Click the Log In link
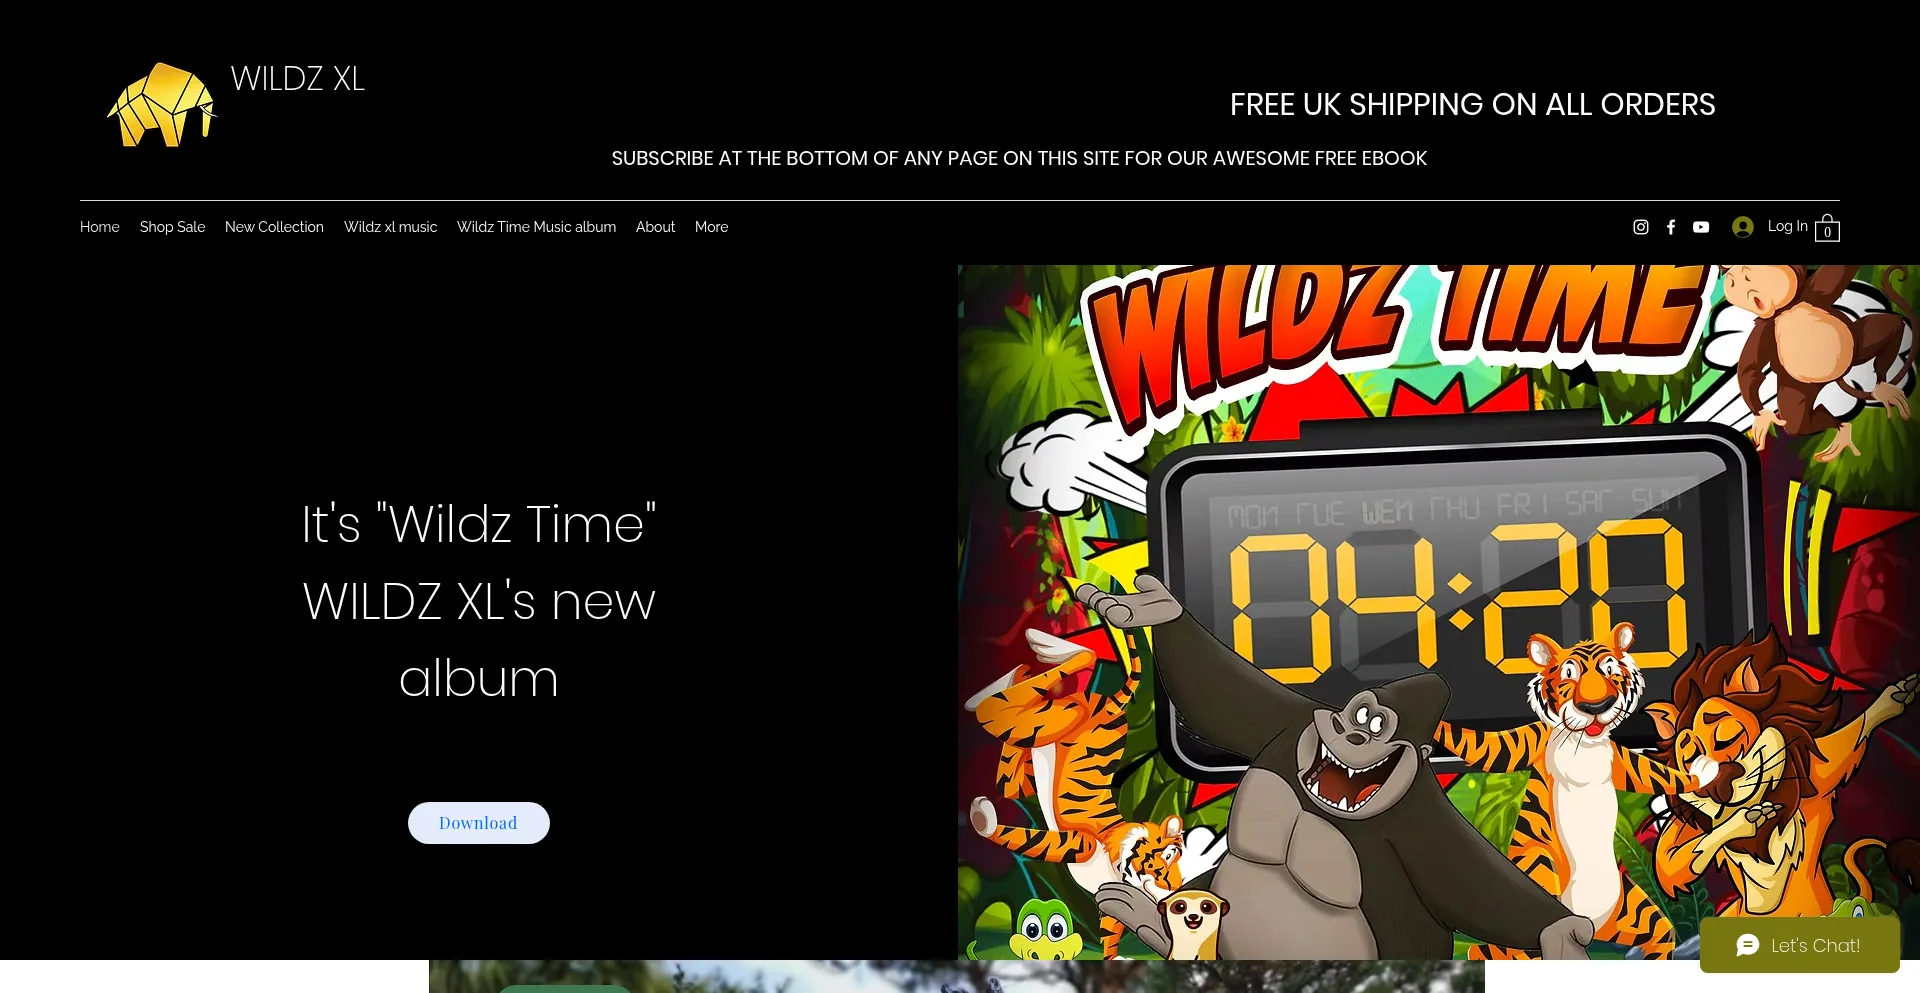 1787,226
